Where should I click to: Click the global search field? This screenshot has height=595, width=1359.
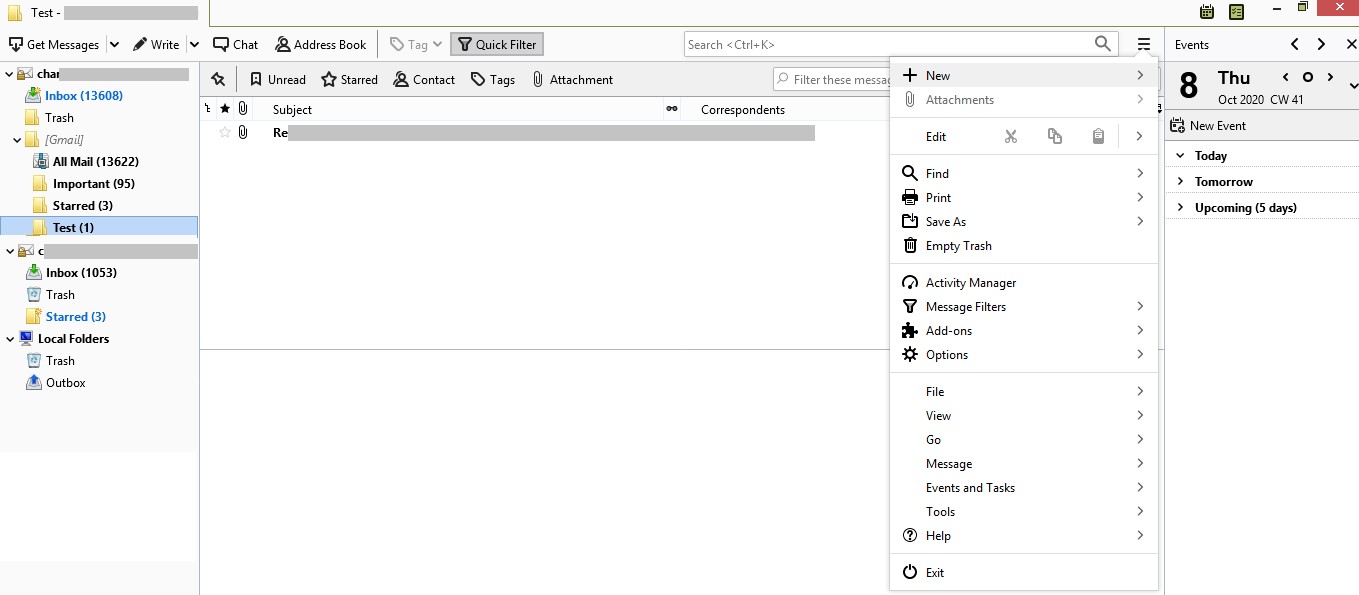pos(888,44)
